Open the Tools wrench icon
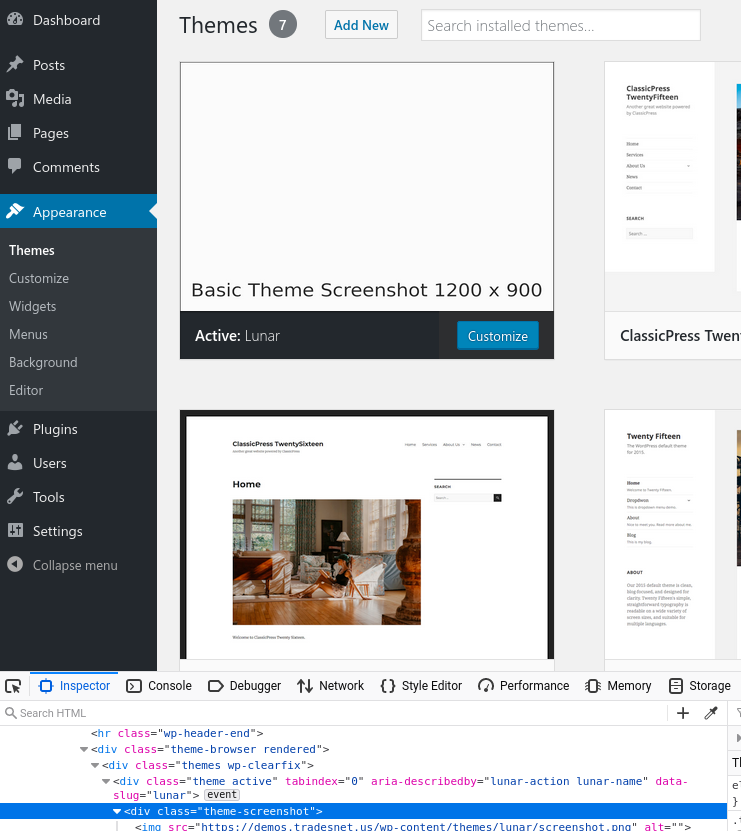Screen dimensions: 741x831 (15, 497)
